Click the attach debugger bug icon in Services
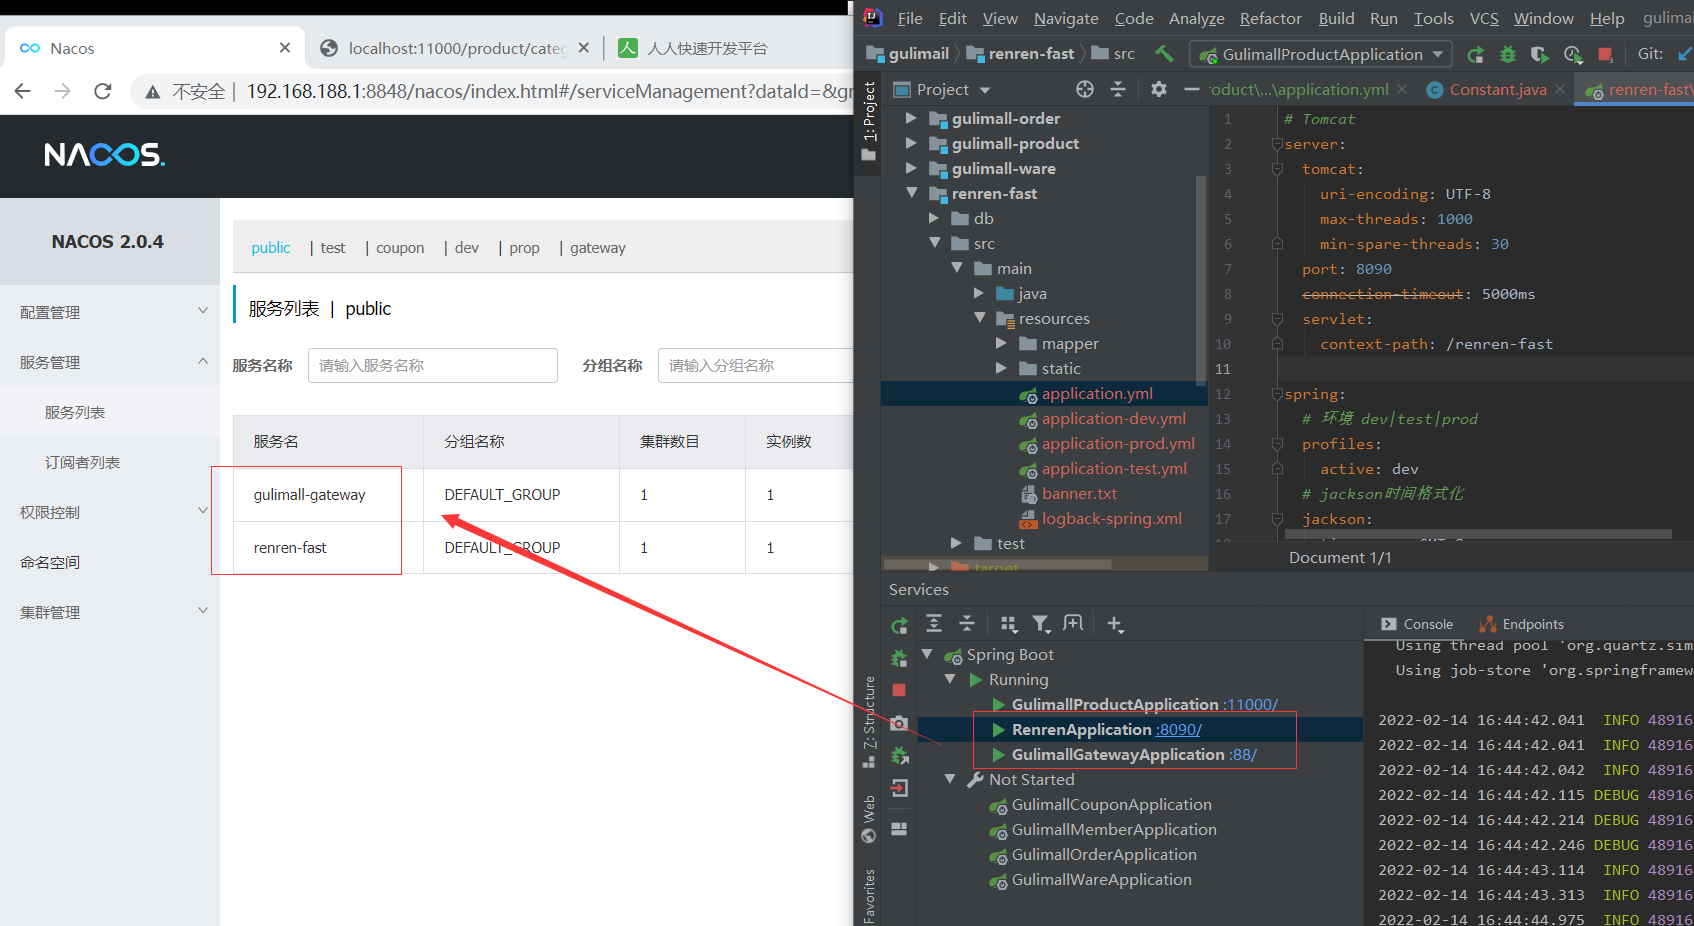Screen dimensions: 1694x926 (x=899, y=755)
